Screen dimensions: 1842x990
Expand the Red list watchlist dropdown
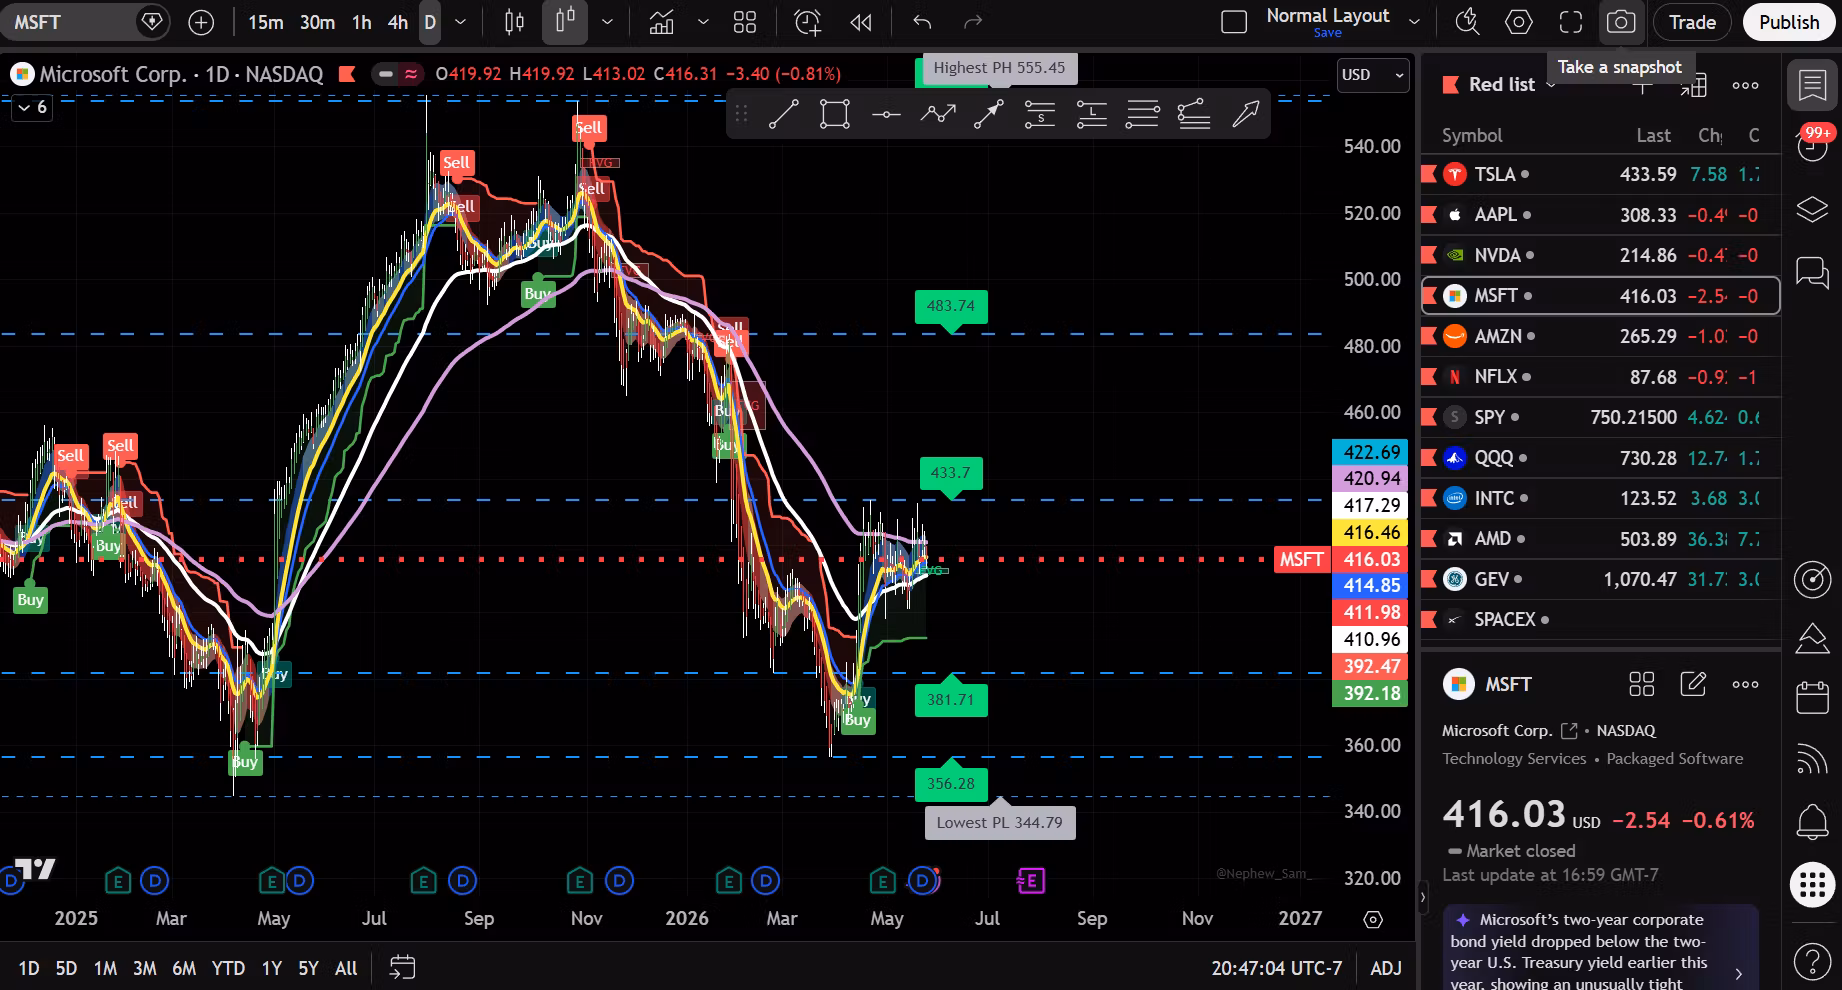(x=1551, y=85)
